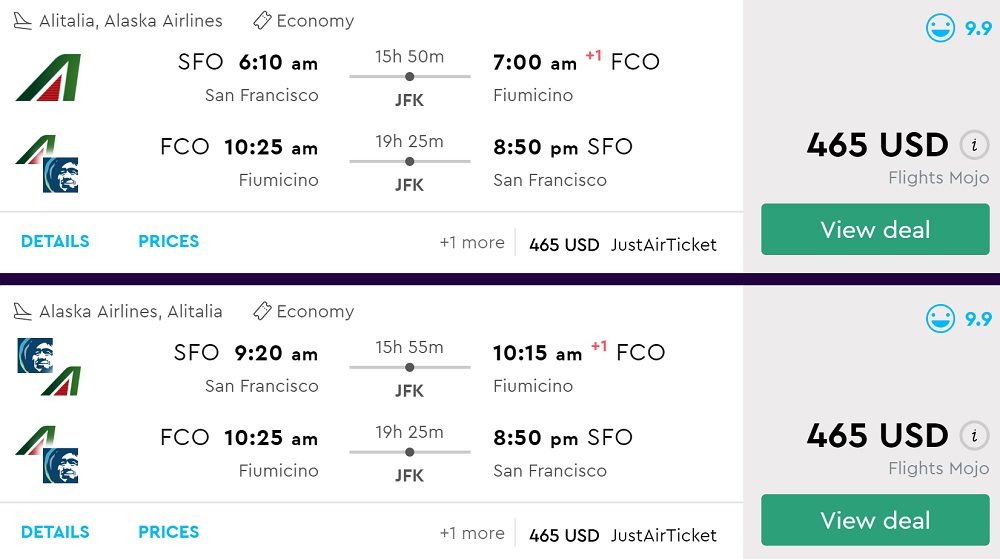Click the smiley rating icon on second flight
Image resolution: width=1000 pixels, height=559 pixels.
point(941,319)
